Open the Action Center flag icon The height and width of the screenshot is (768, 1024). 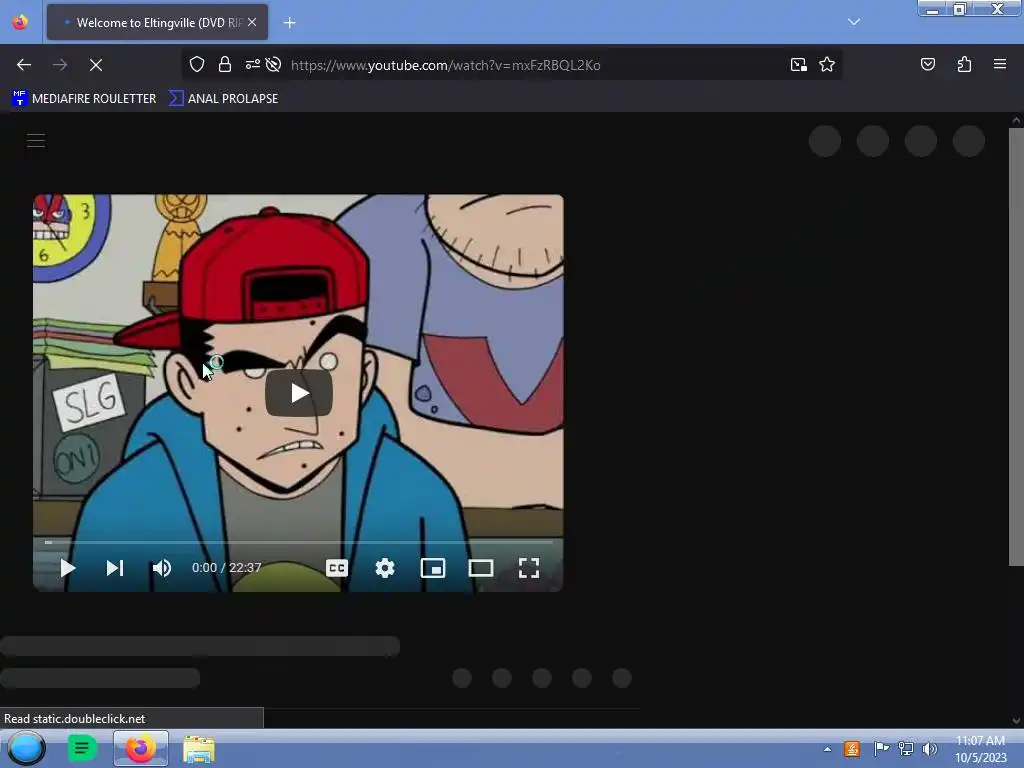(880, 748)
